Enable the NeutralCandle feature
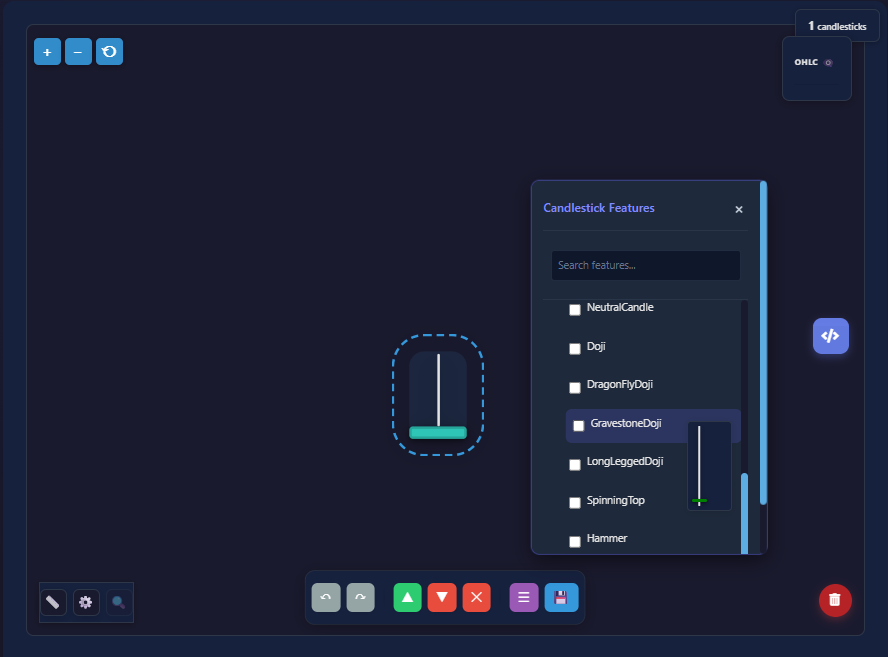 [x=575, y=309]
